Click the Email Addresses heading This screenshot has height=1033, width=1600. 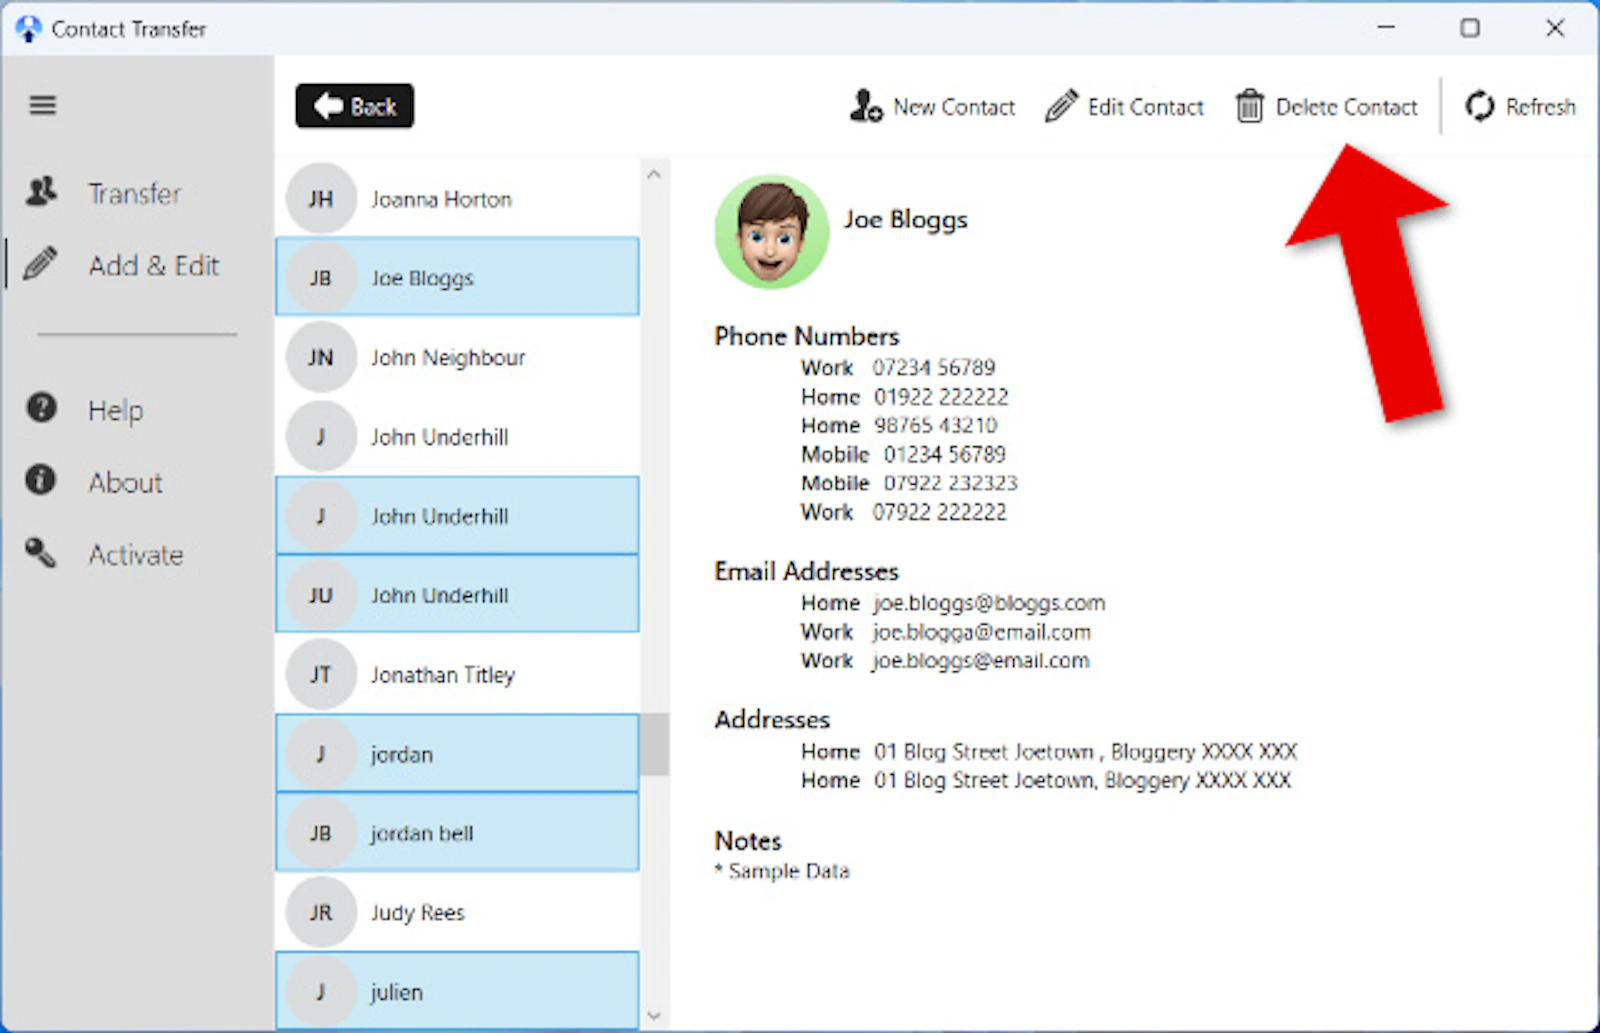(806, 571)
